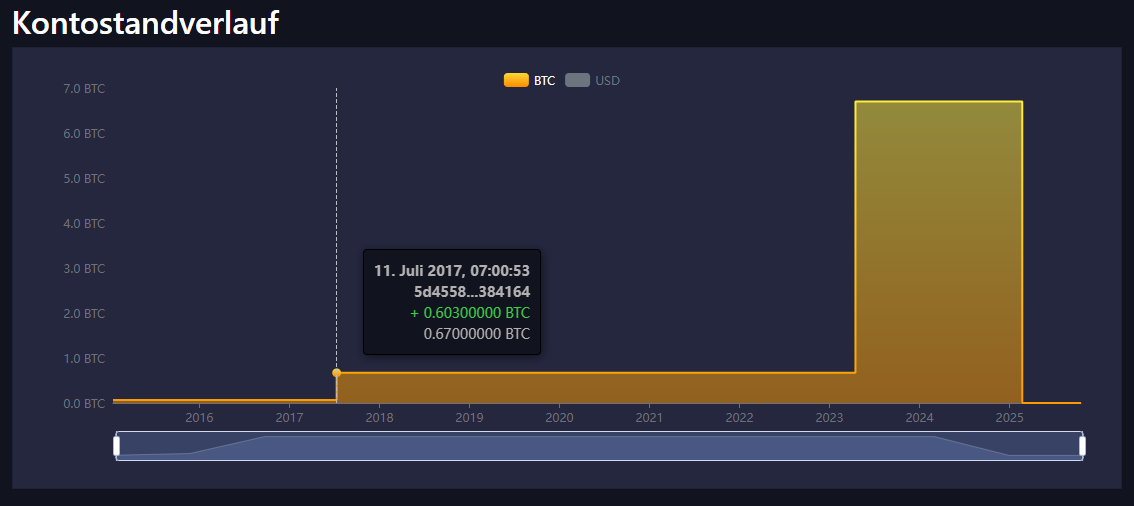Click the 0.67000000 BTC balance in tooltip

[x=476, y=334]
